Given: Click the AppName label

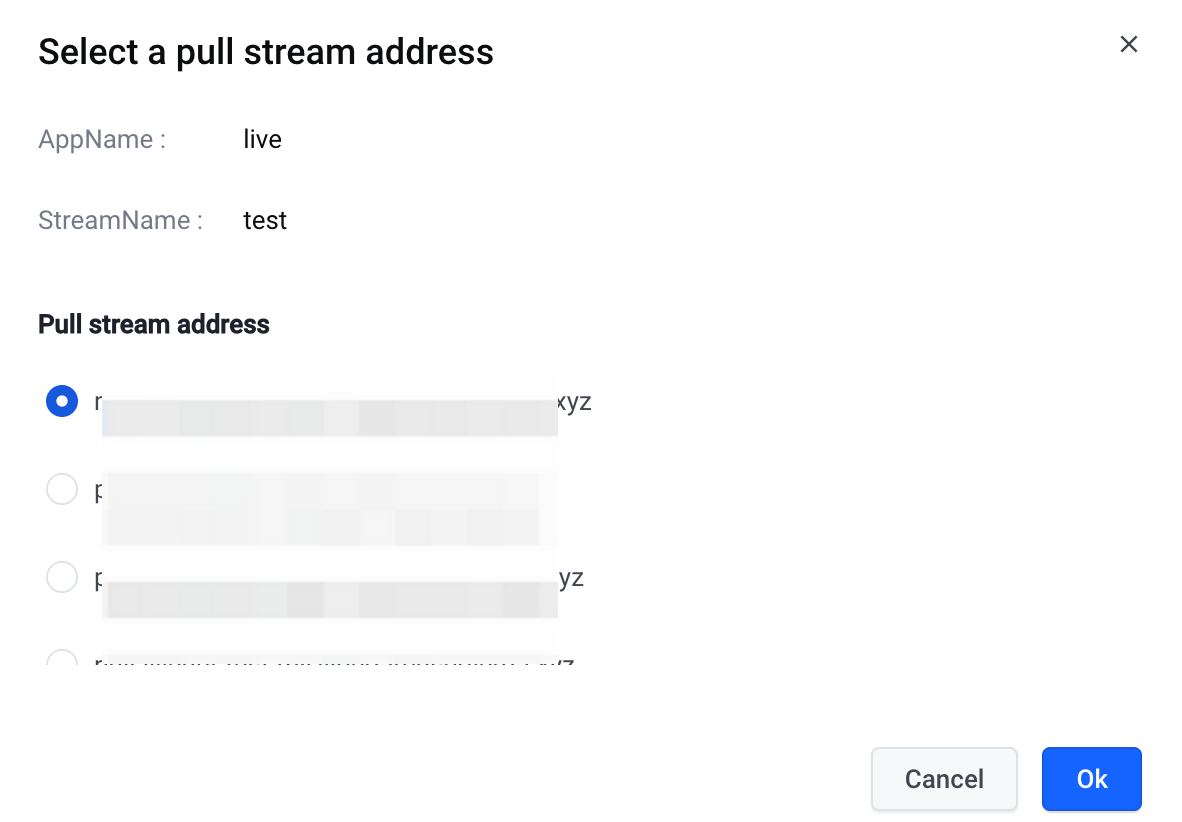Looking at the screenshot, I should tap(102, 139).
